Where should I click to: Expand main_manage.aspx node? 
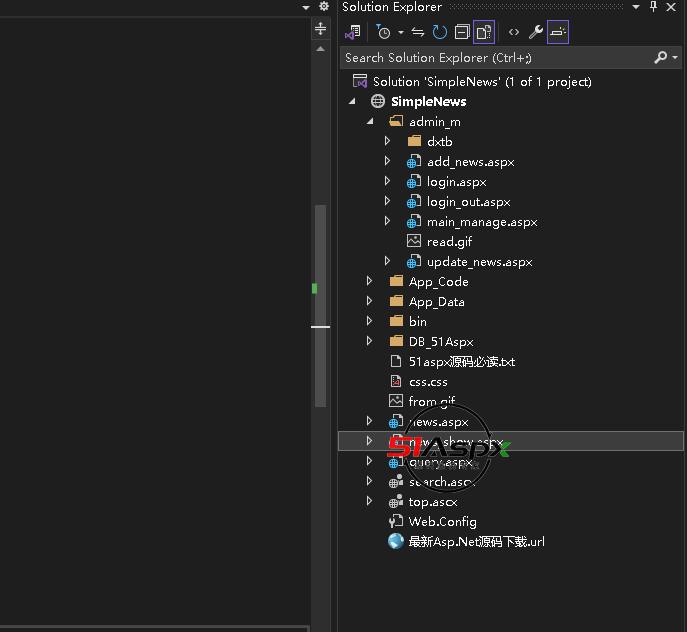(387, 221)
